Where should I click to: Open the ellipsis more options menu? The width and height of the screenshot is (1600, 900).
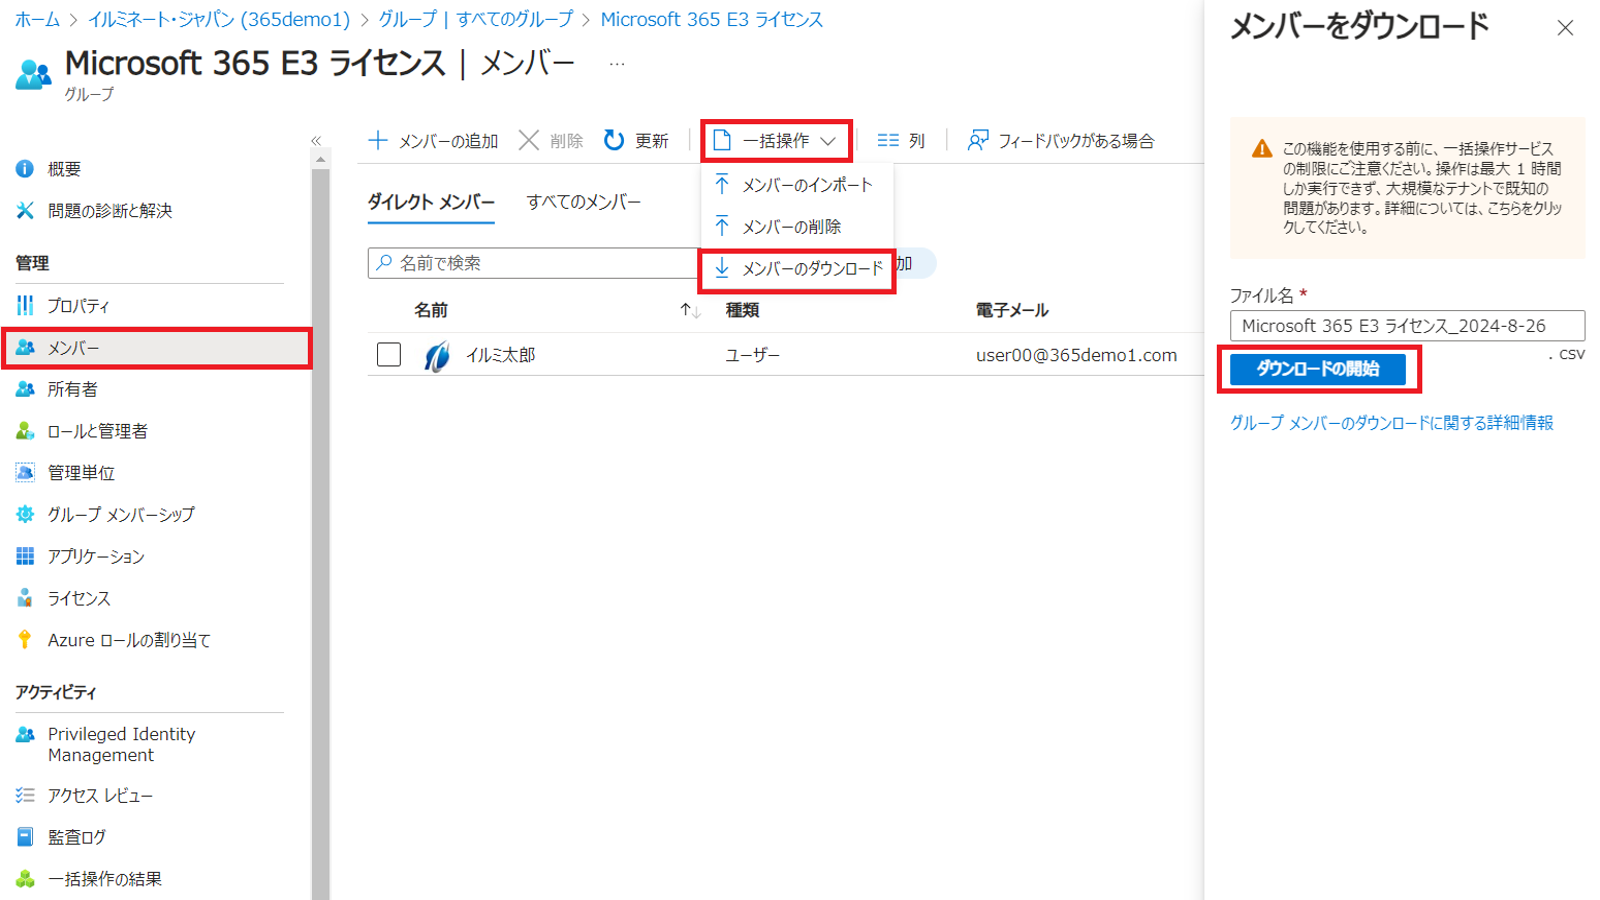(x=617, y=64)
